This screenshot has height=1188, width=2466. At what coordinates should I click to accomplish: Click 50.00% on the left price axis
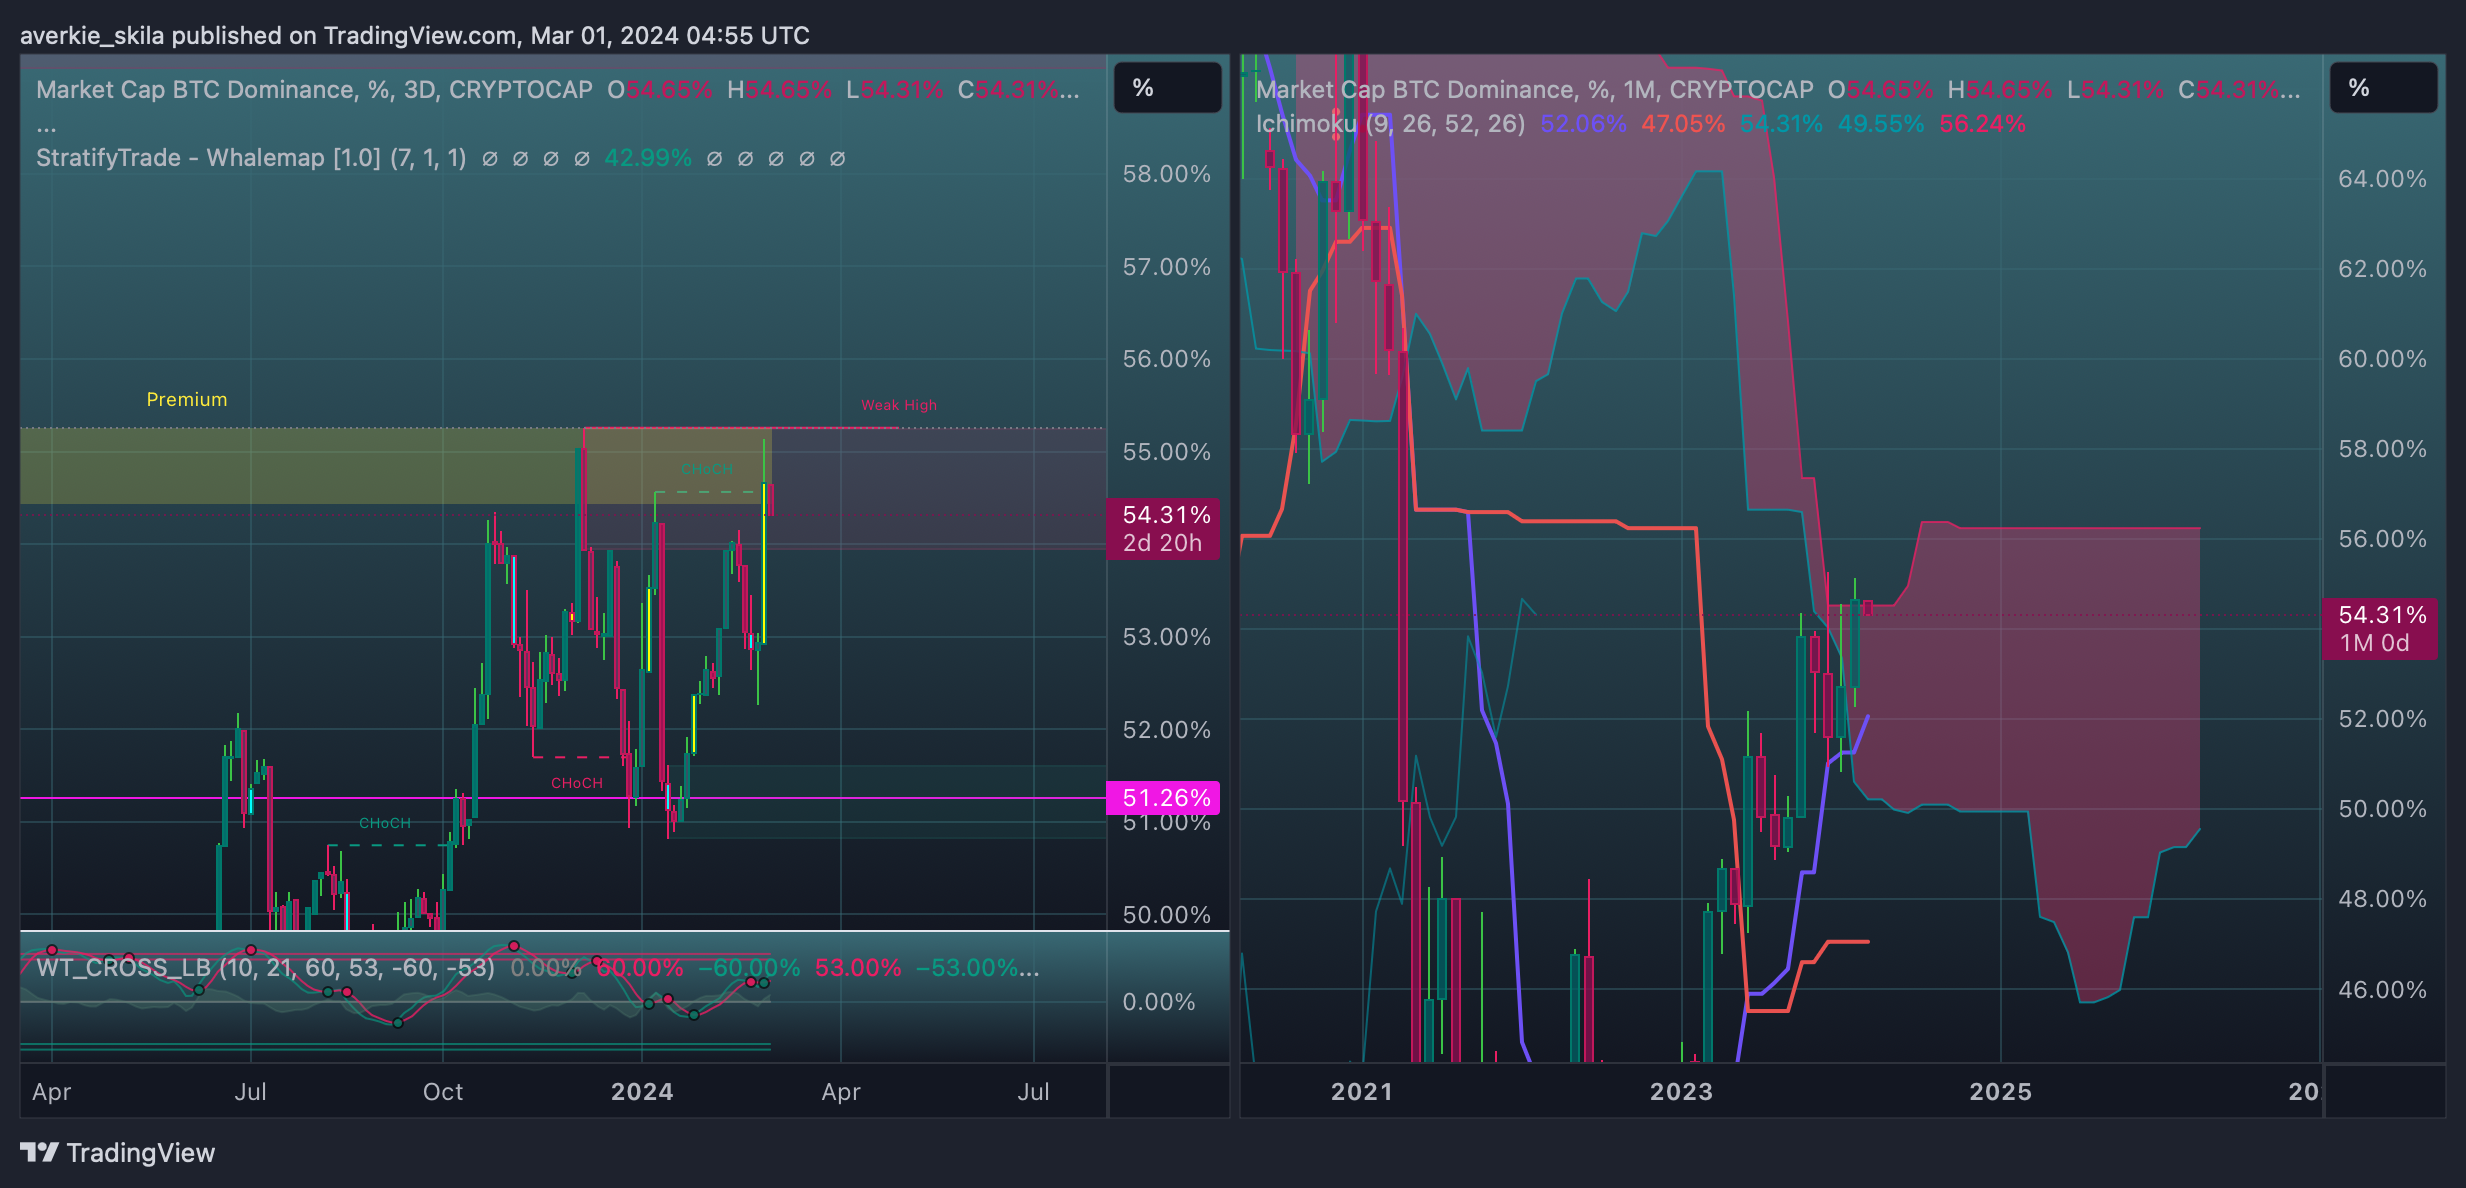click(1166, 915)
